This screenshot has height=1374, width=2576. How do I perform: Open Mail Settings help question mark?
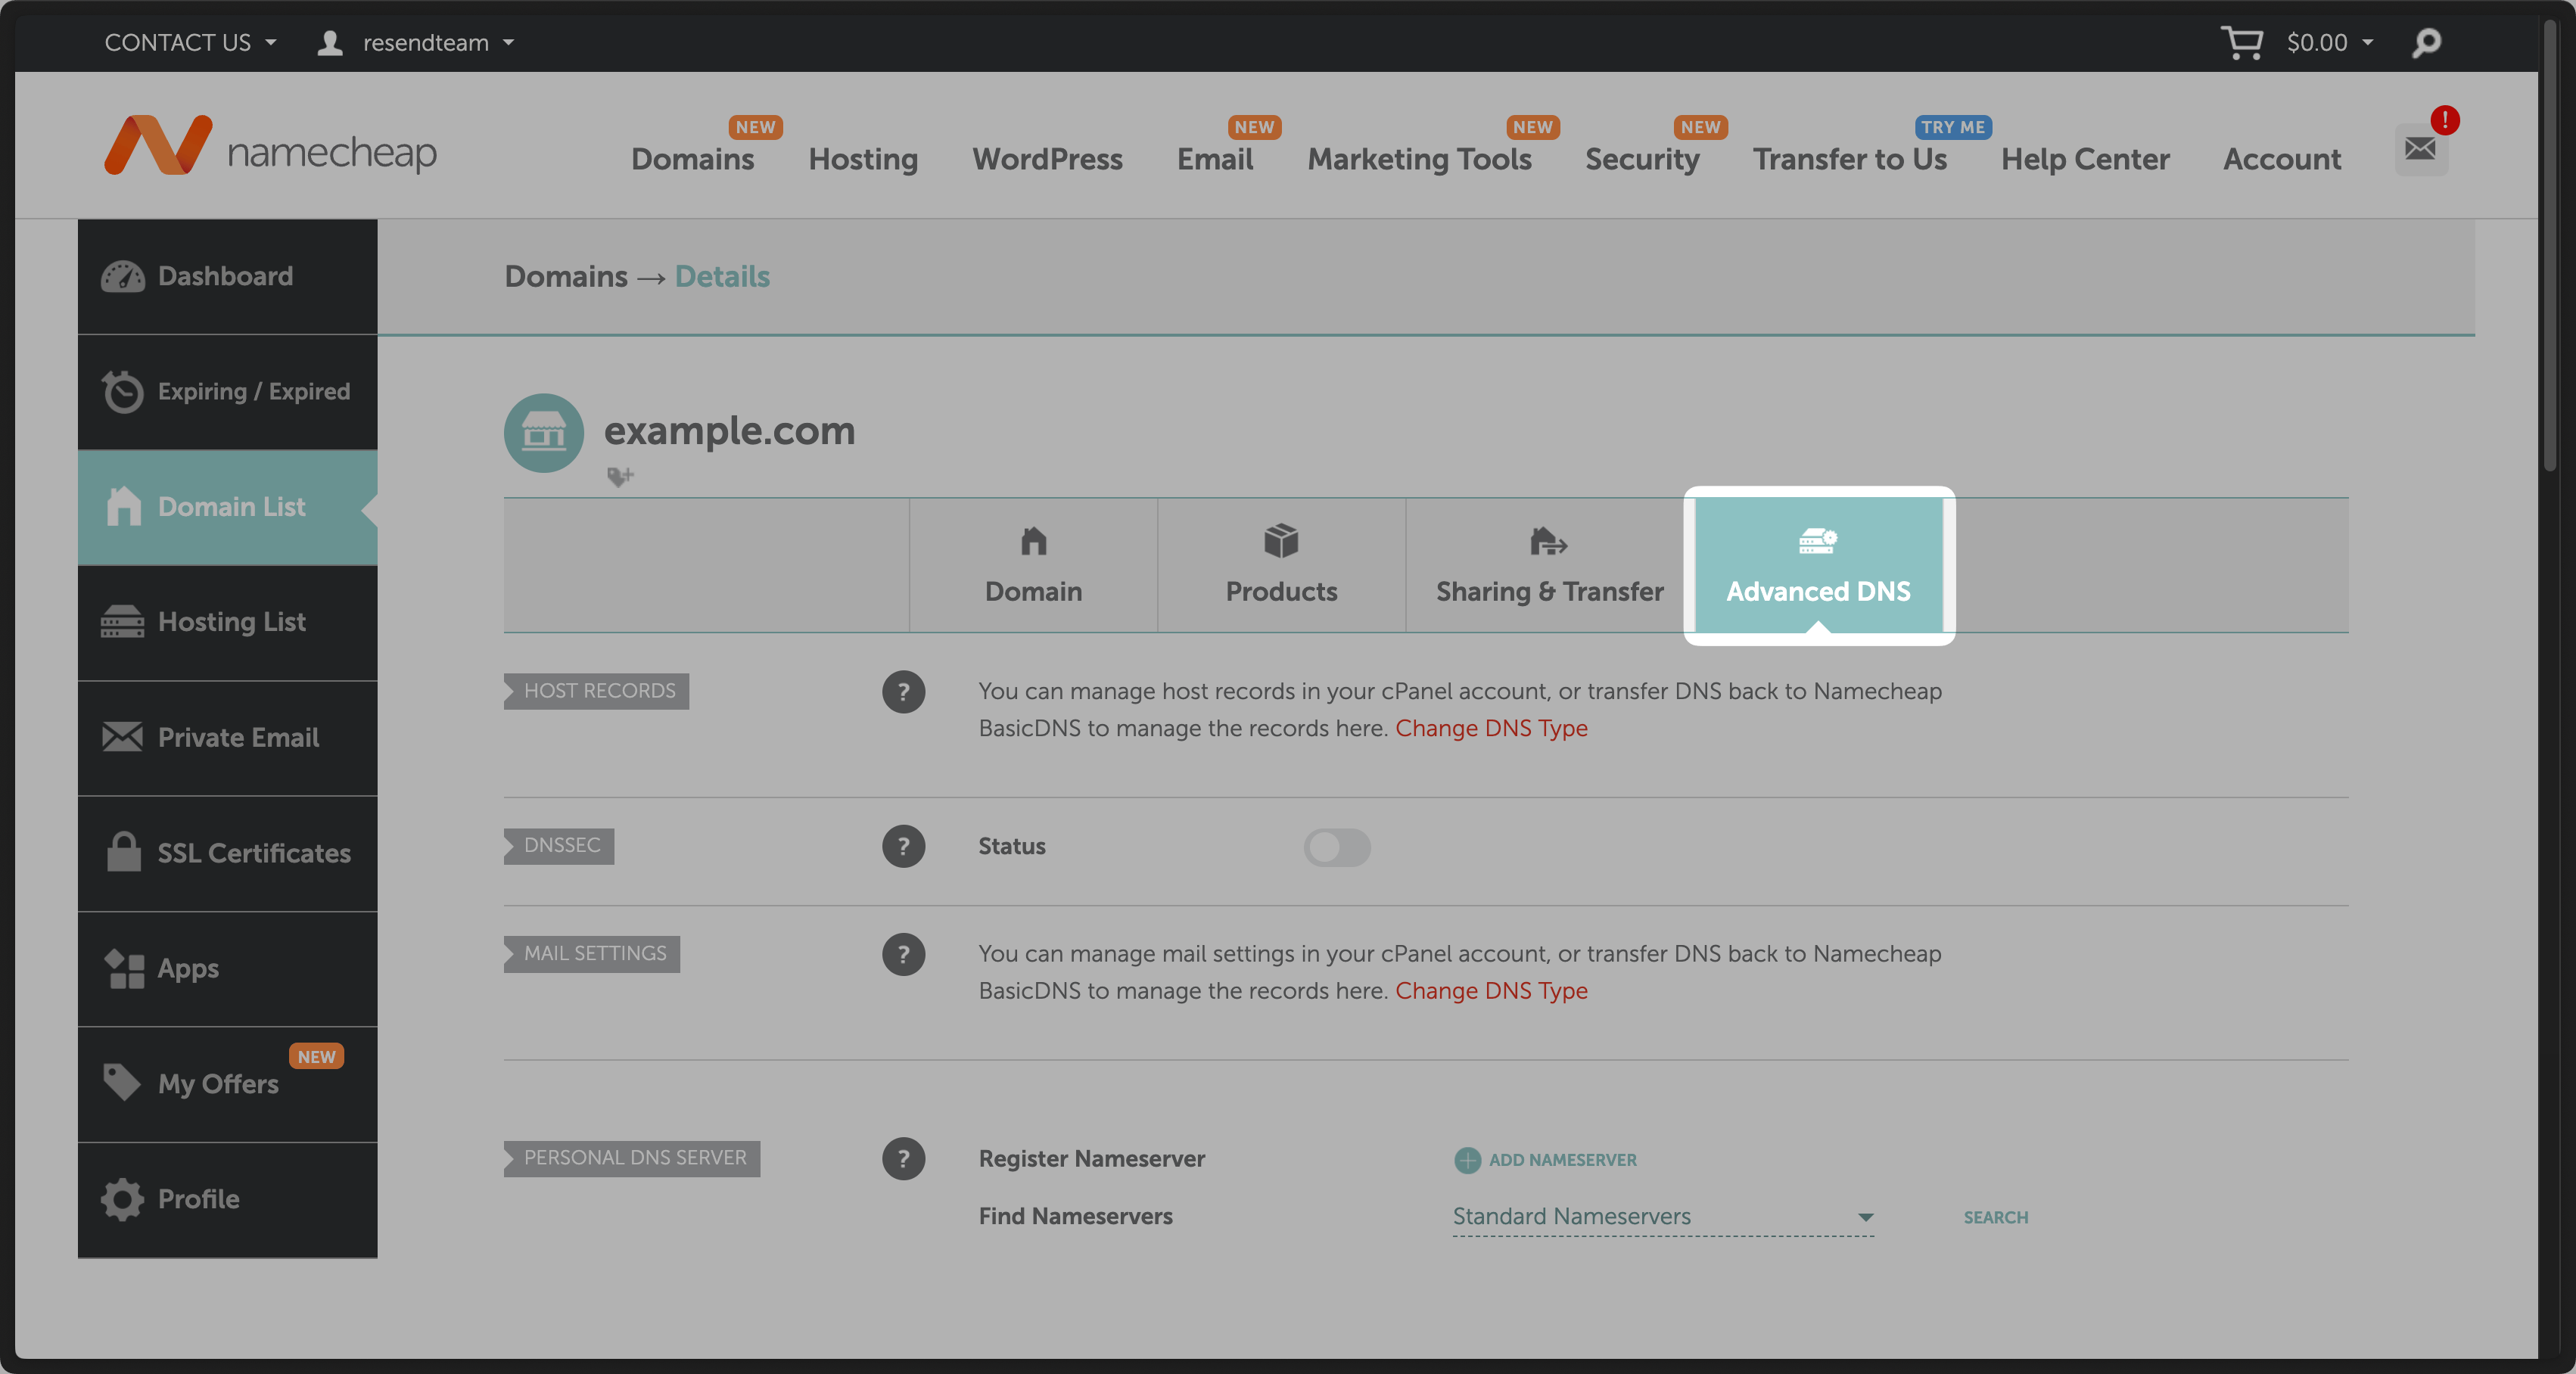click(903, 954)
